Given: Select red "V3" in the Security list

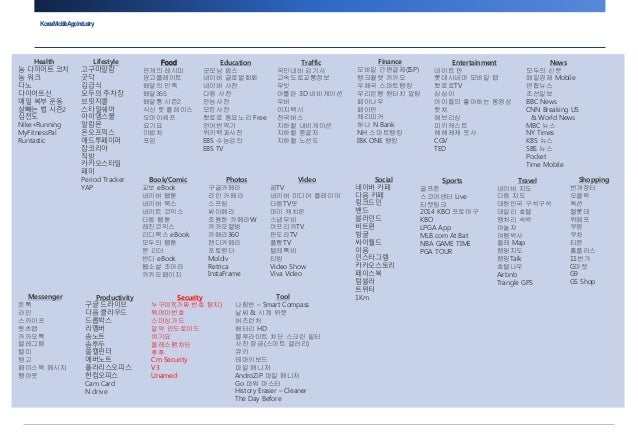Looking at the screenshot, I should tap(155, 368).
